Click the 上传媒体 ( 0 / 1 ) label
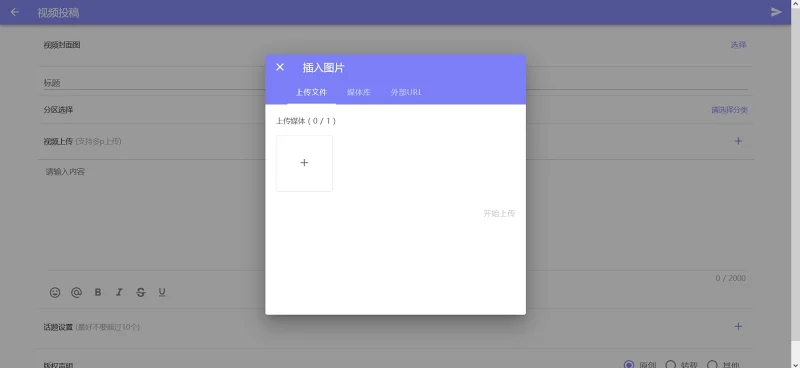800x368 pixels. (x=306, y=121)
